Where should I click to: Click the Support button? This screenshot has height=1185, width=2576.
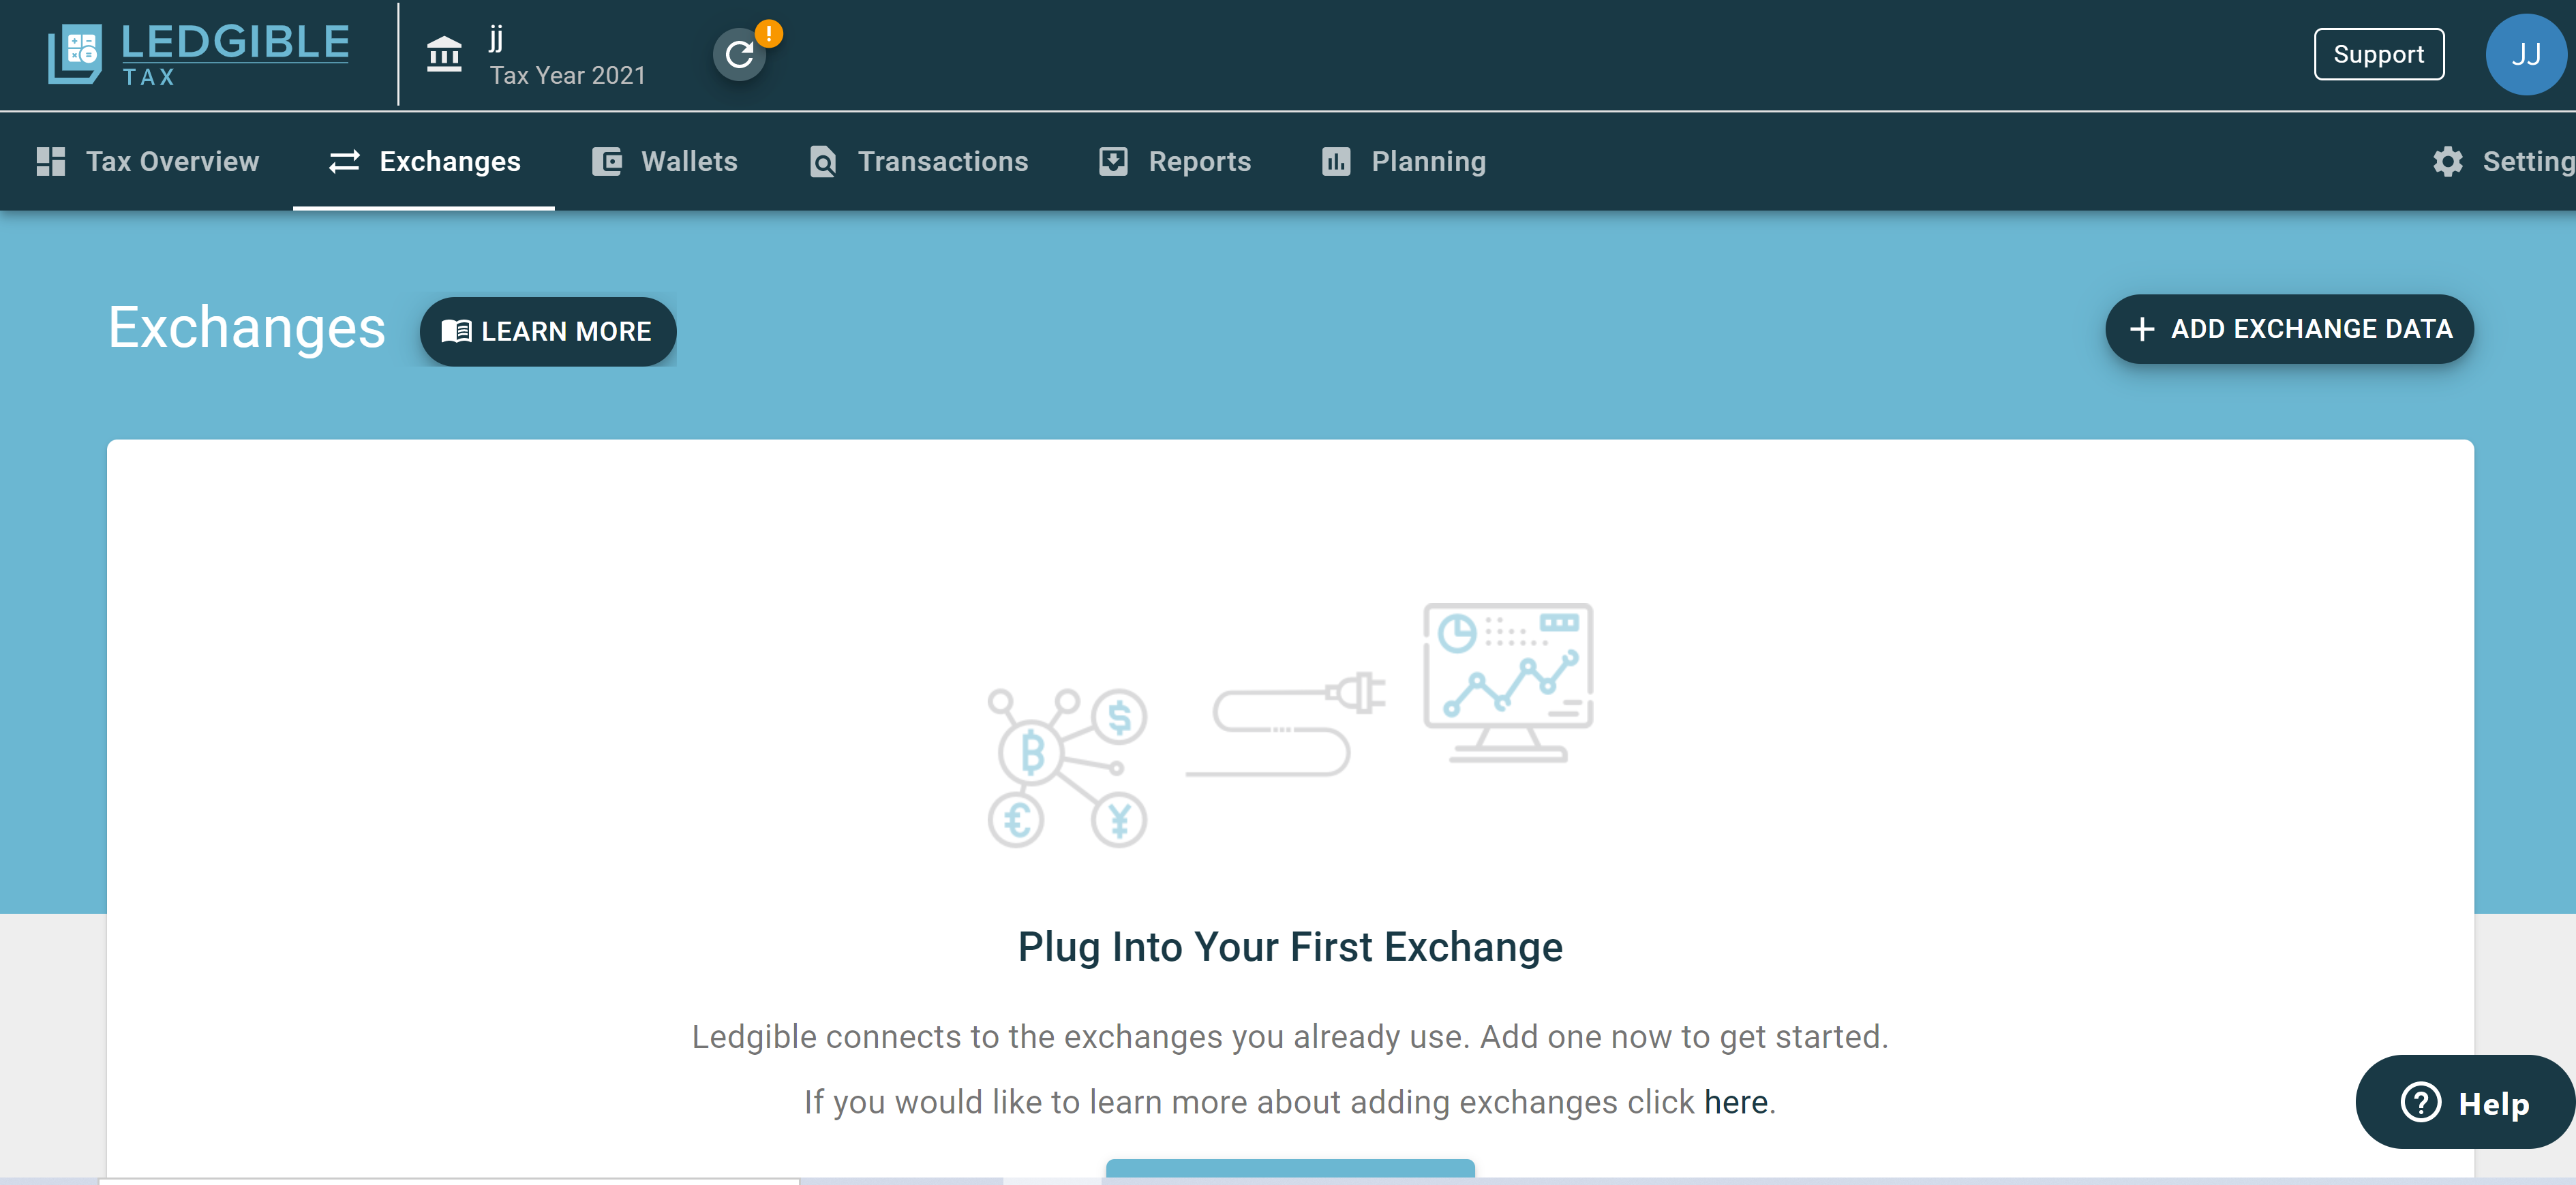click(x=2379, y=54)
